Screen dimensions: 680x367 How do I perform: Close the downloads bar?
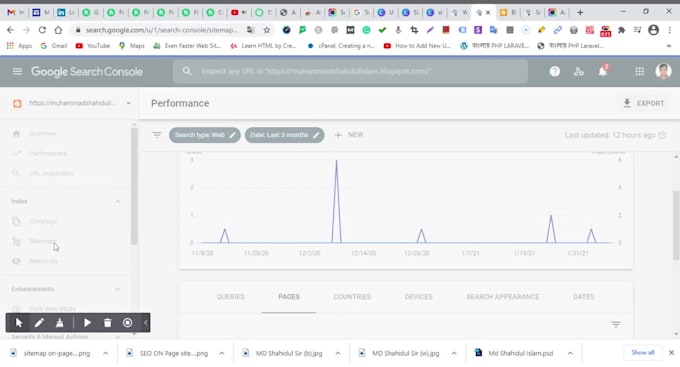[671, 353]
